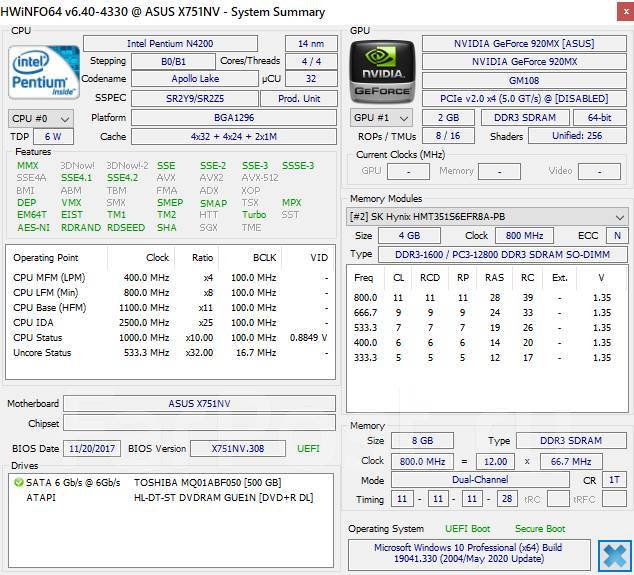
Task: Click the empty Chipset field
Action: [199, 423]
